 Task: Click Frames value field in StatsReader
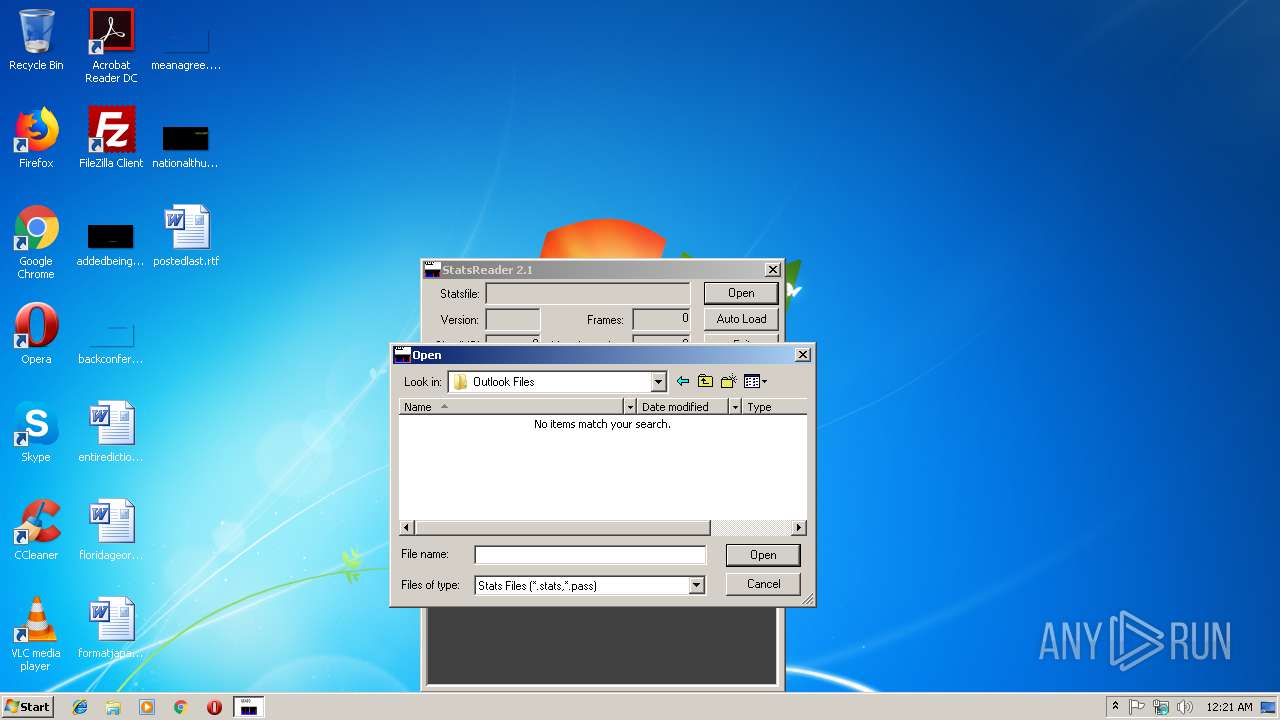click(x=661, y=320)
